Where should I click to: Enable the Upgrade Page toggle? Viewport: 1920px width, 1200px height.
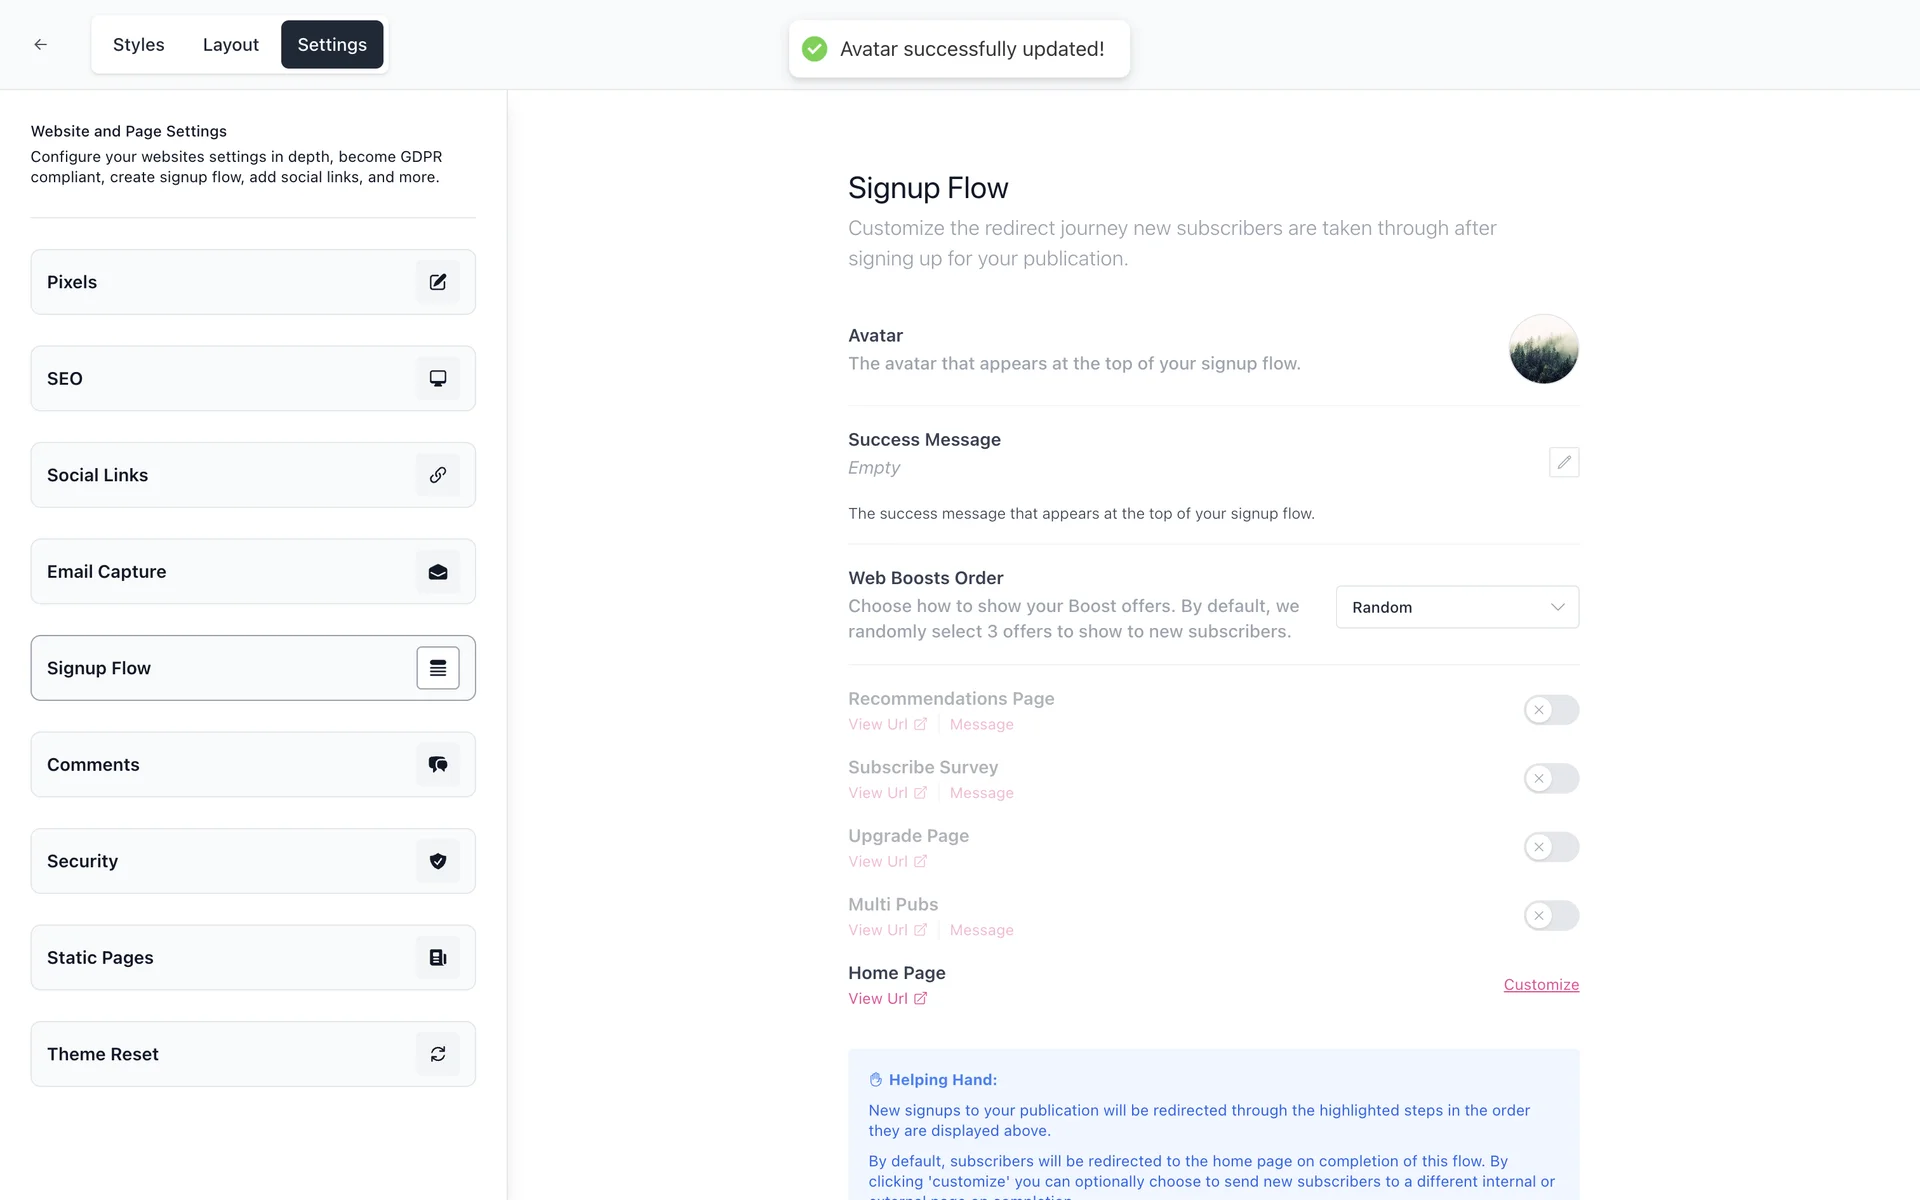(1551, 847)
